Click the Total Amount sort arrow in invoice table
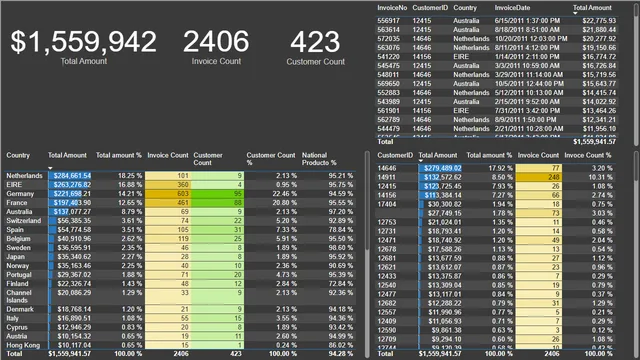The image size is (640, 360). click(x=575, y=13)
